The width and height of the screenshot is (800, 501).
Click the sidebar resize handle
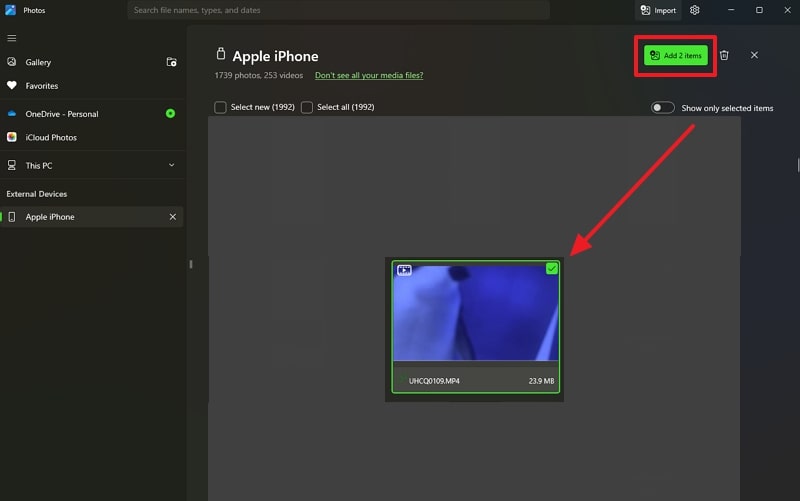click(191, 264)
